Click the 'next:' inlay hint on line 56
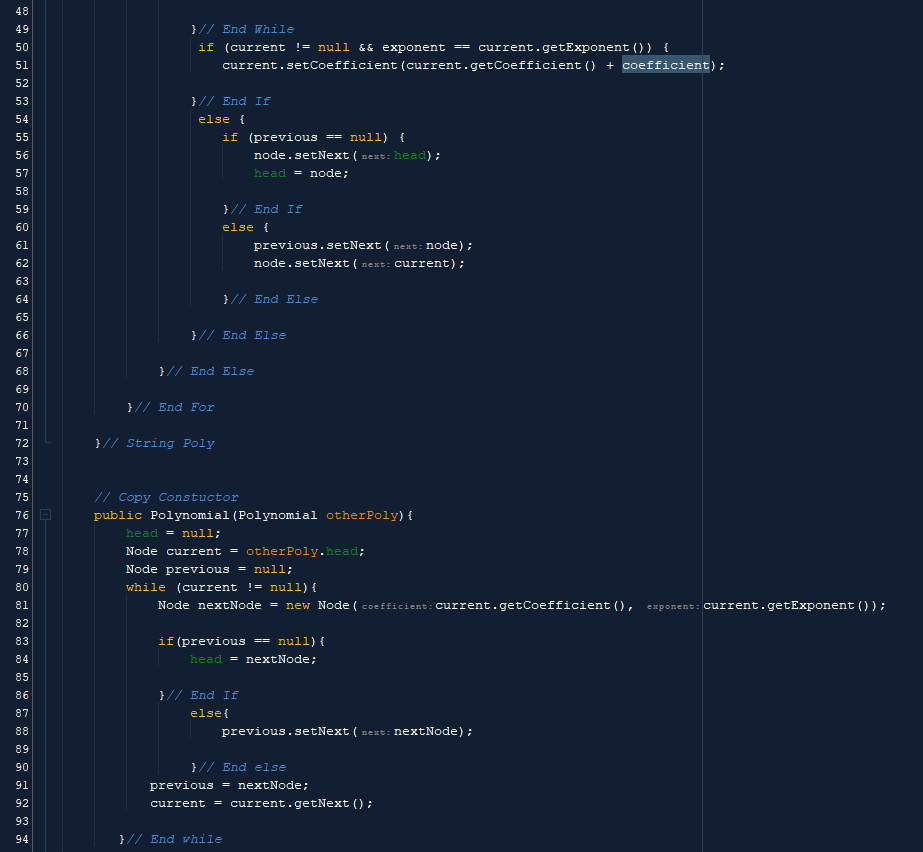Viewport: 923px width, 852px height. tap(376, 157)
